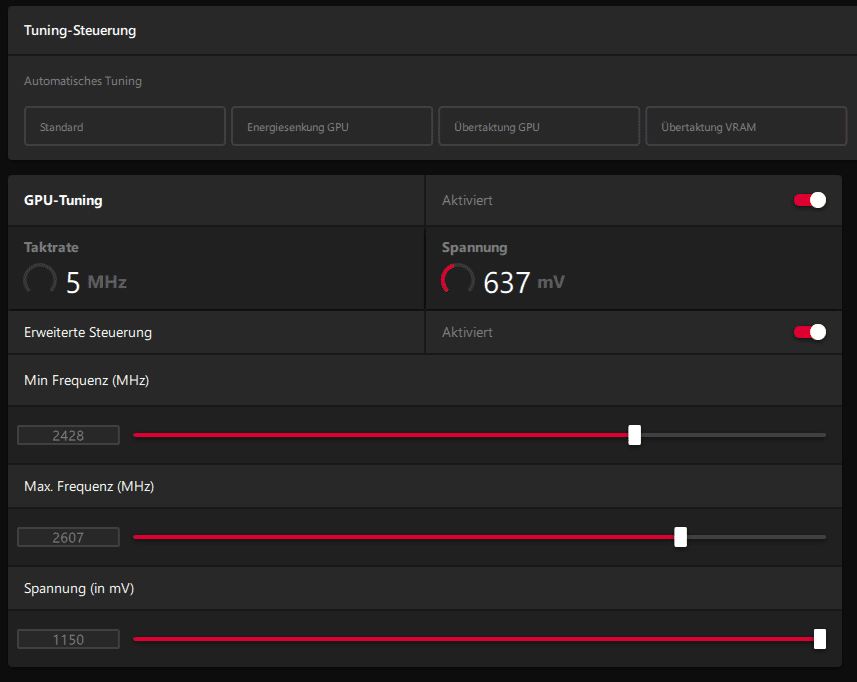The width and height of the screenshot is (857, 682).
Task: Click the Spannung (in mV) label
Action: click(x=79, y=589)
